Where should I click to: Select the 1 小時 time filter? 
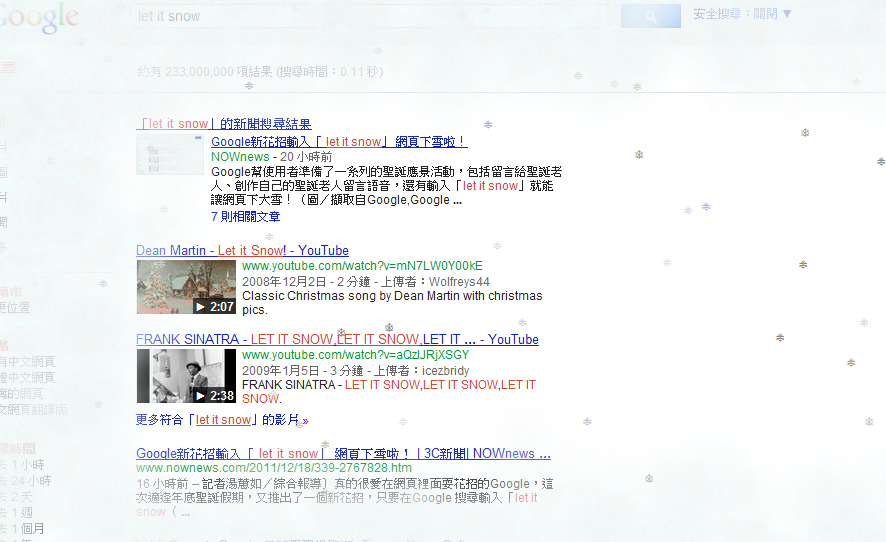(x=23, y=465)
